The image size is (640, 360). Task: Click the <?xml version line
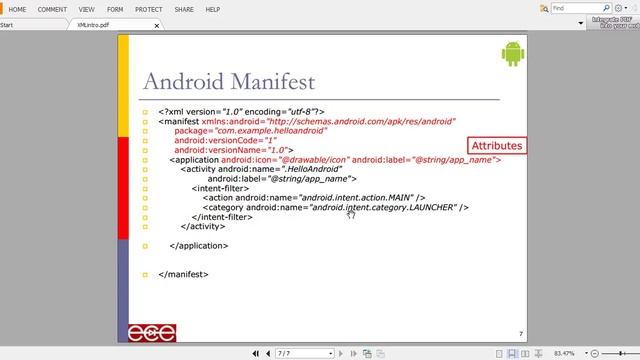(x=241, y=111)
